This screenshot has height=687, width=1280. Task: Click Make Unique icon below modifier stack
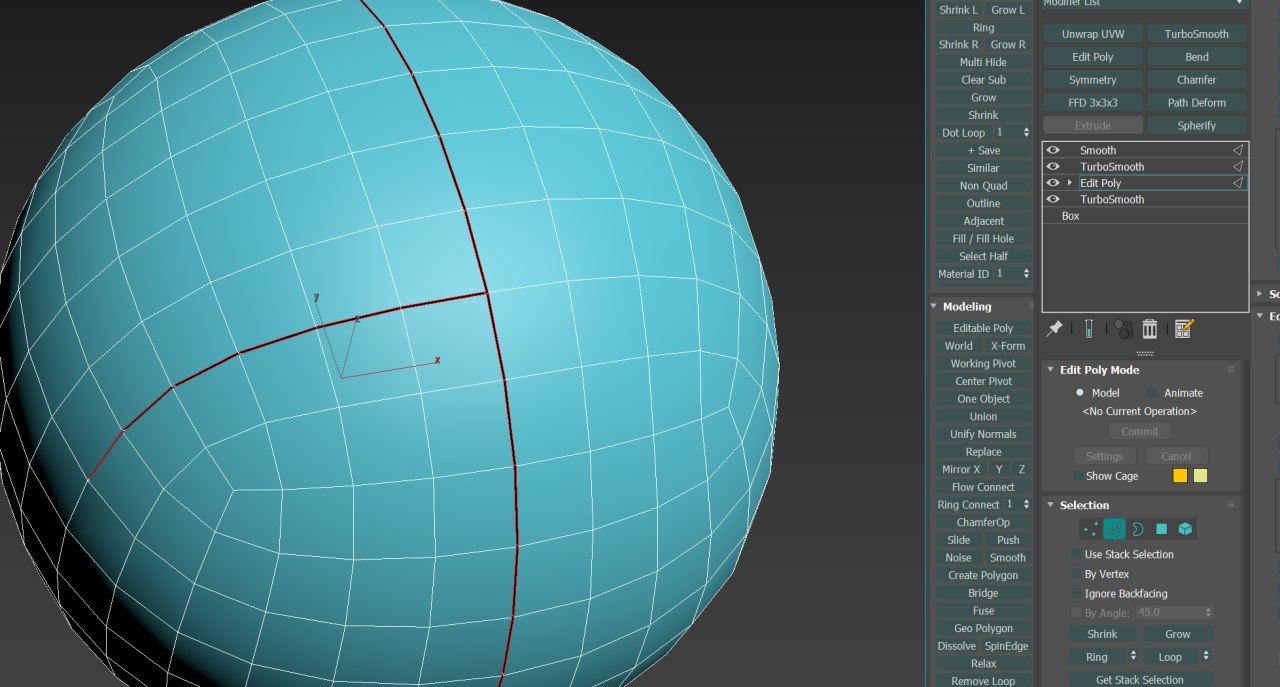pyautogui.click(x=1123, y=329)
